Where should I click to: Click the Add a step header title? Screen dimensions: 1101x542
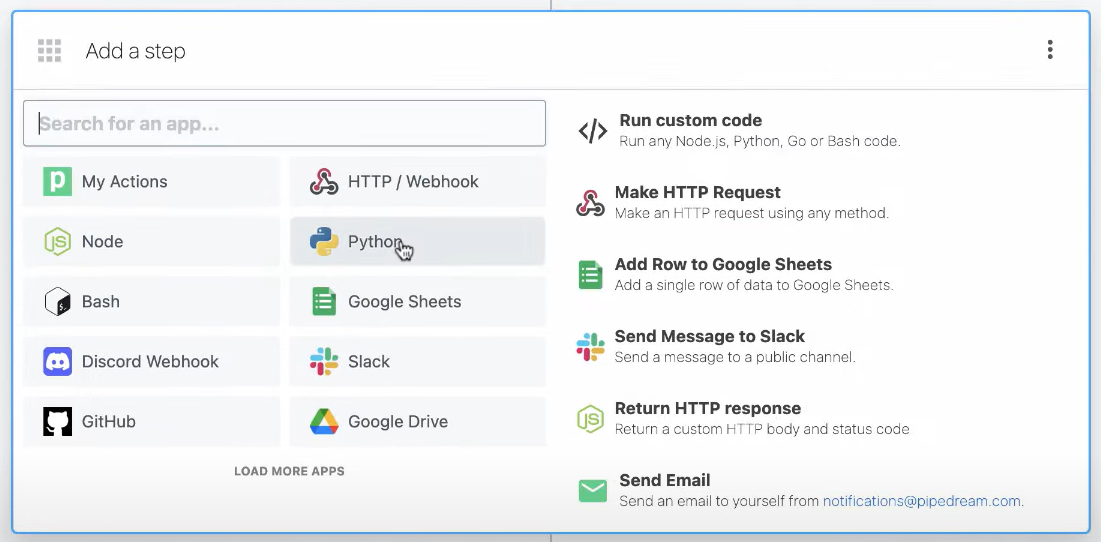(x=136, y=51)
